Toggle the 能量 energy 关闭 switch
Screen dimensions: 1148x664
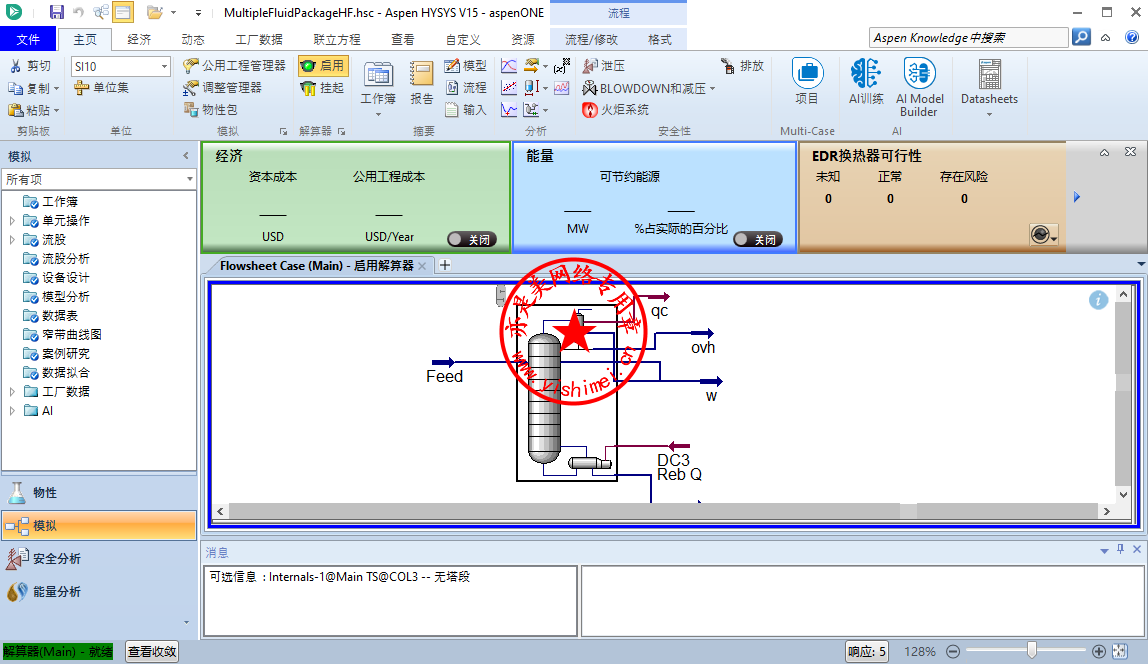(x=758, y=239)
